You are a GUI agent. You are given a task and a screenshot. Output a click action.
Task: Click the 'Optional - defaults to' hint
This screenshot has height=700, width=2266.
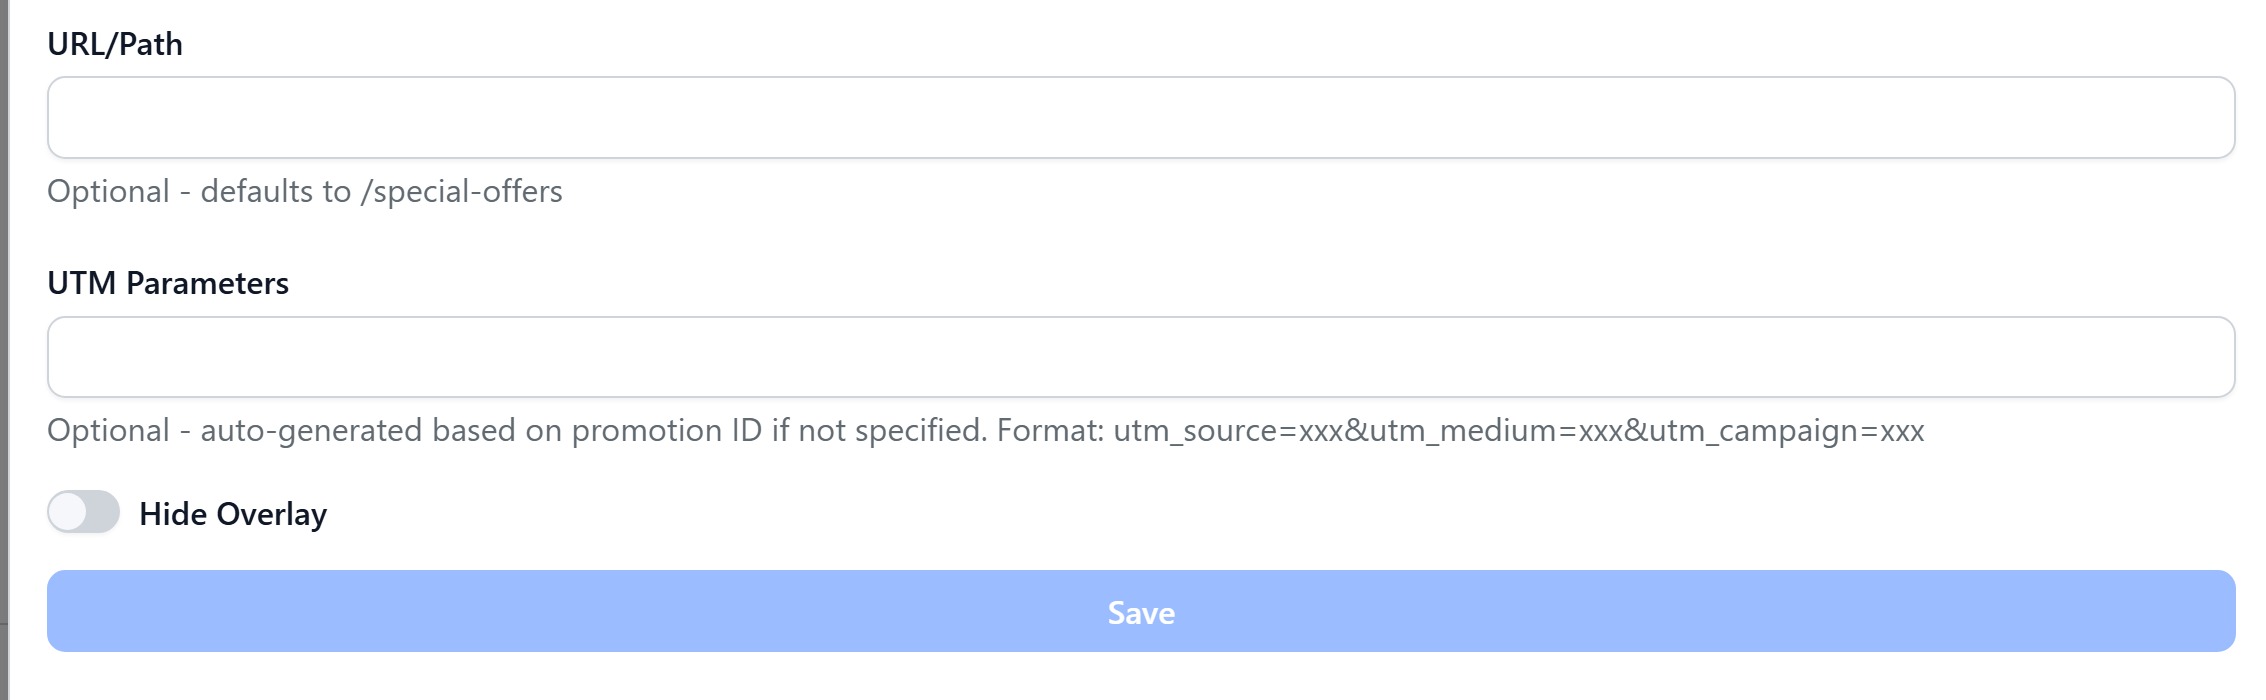(200, 191)
